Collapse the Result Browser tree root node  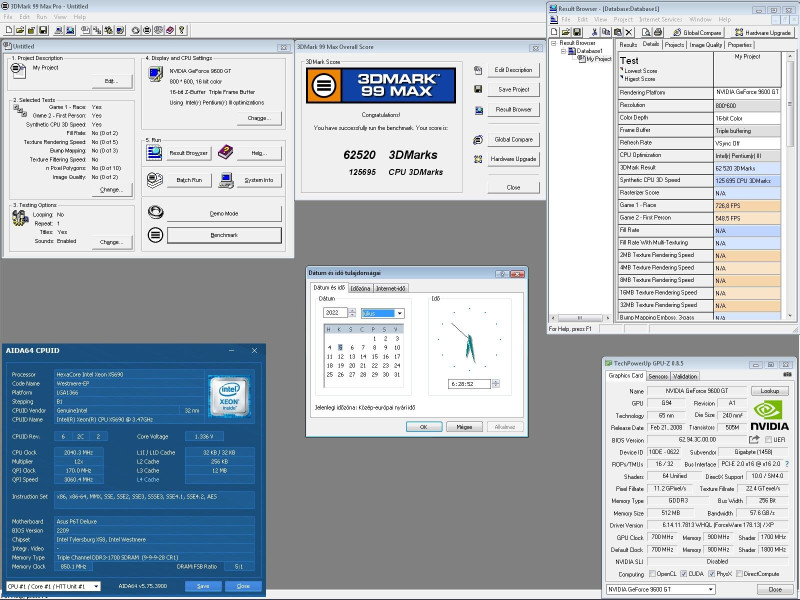[554, 43]
